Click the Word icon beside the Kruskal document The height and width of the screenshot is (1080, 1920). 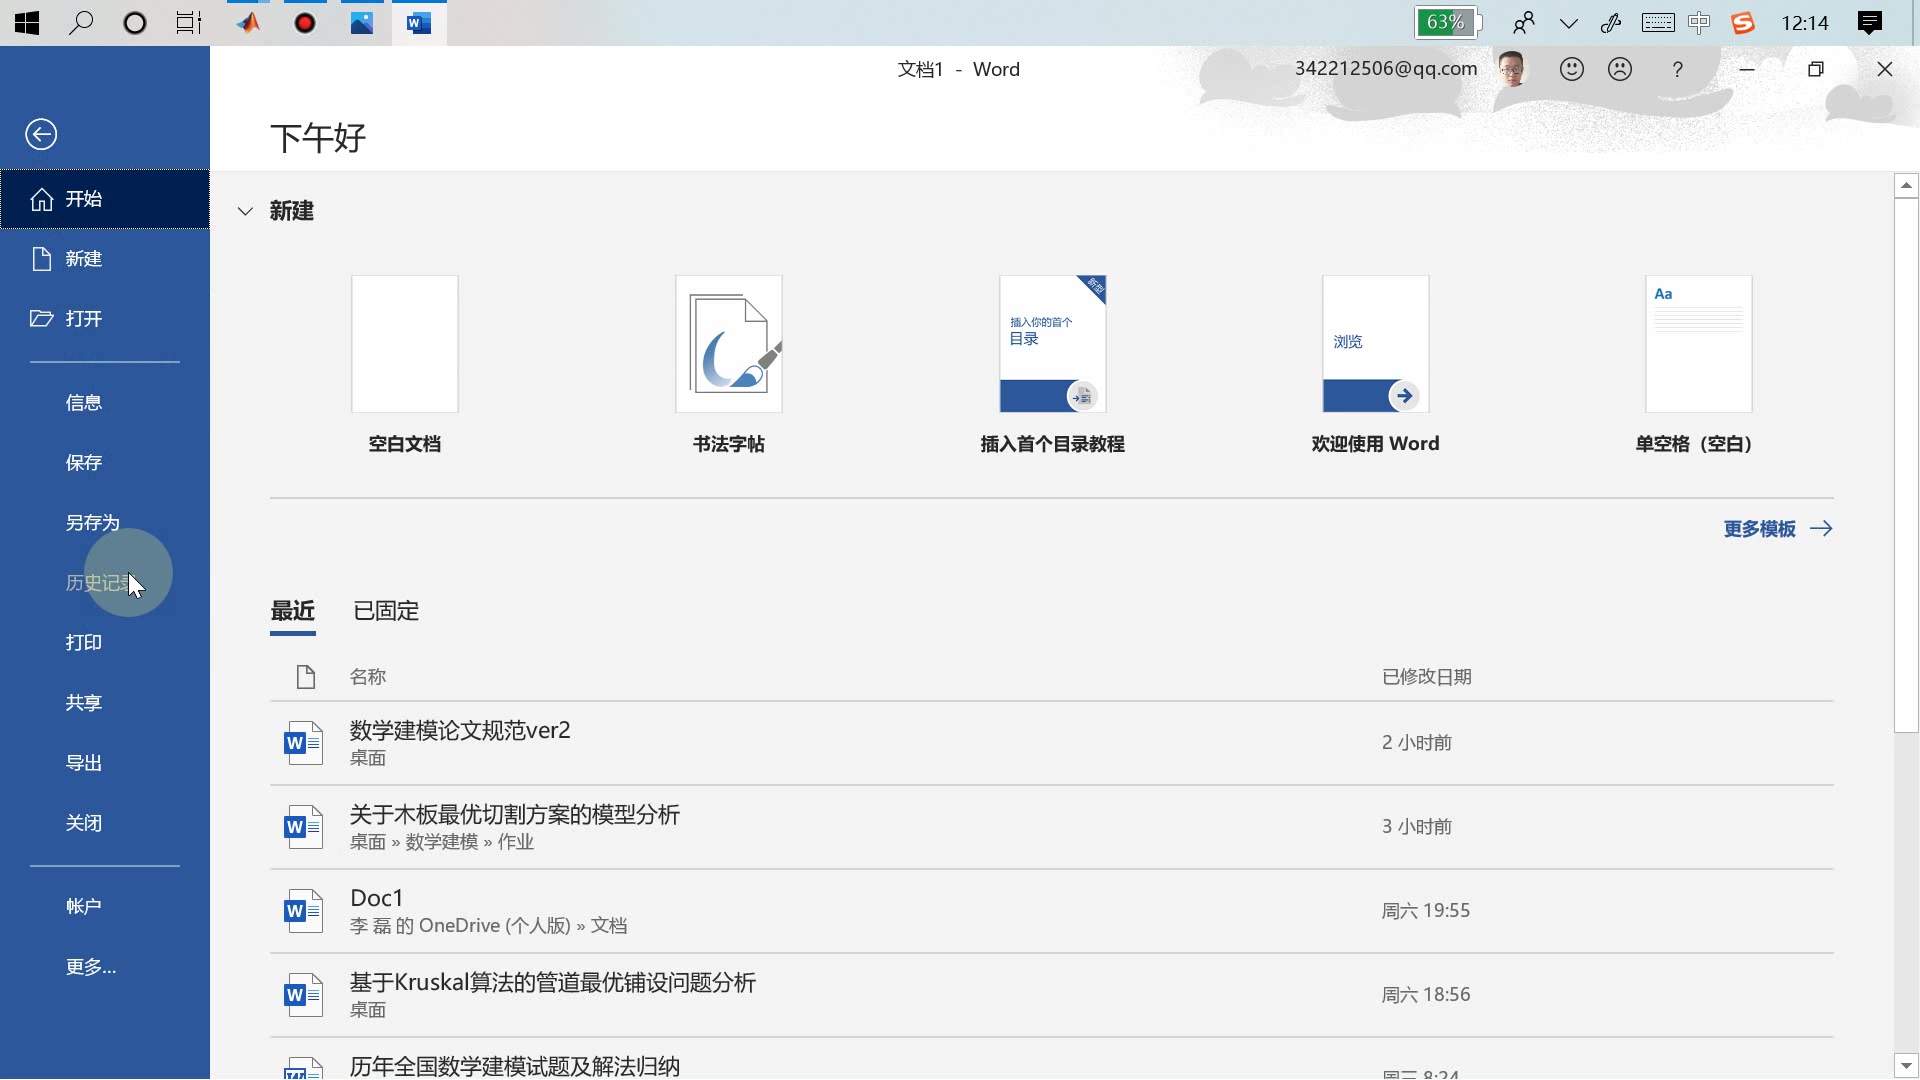303,995
